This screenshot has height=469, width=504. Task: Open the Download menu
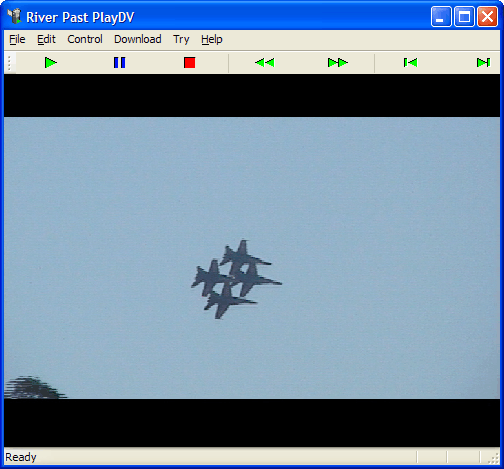click(138, 39)
